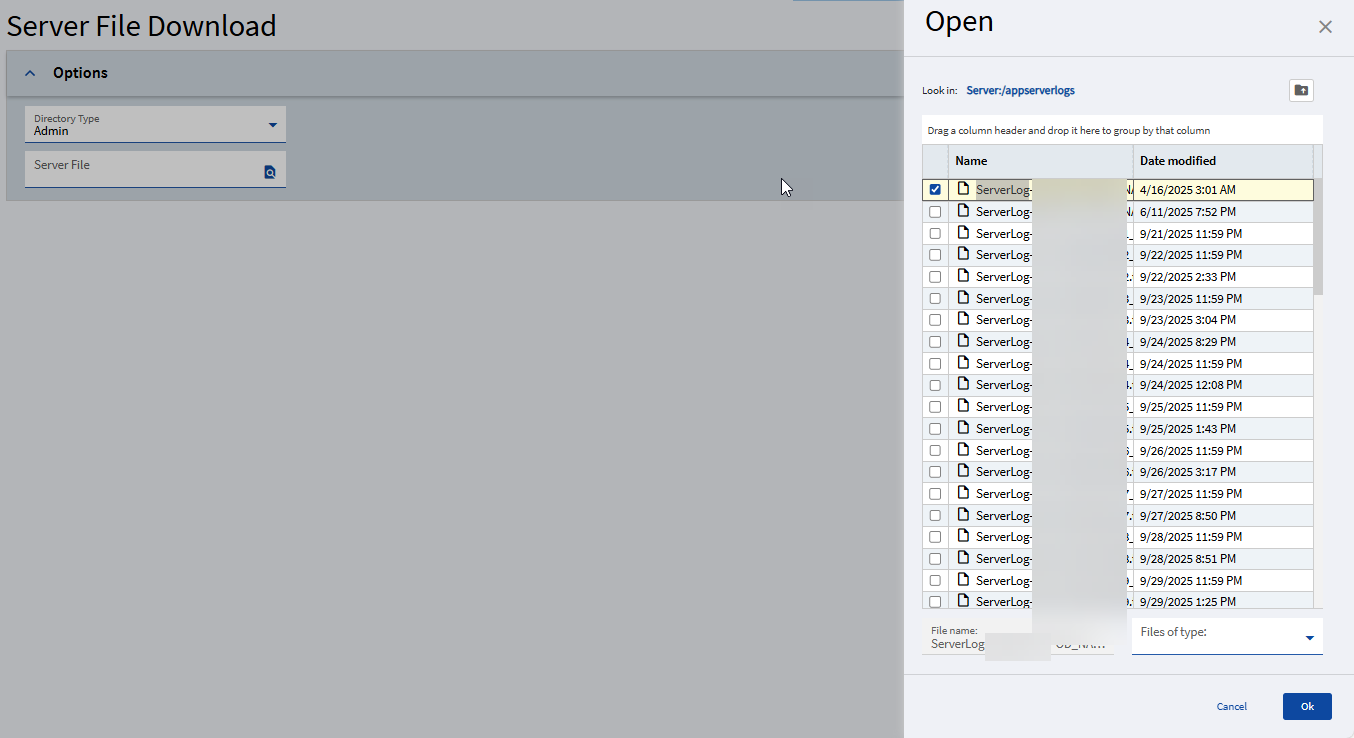This screenshot has height=738, width=1354.
Task: Tick the checkbox for 9/28/2025 11:59 PM log
Action: [x=935, y=537]
